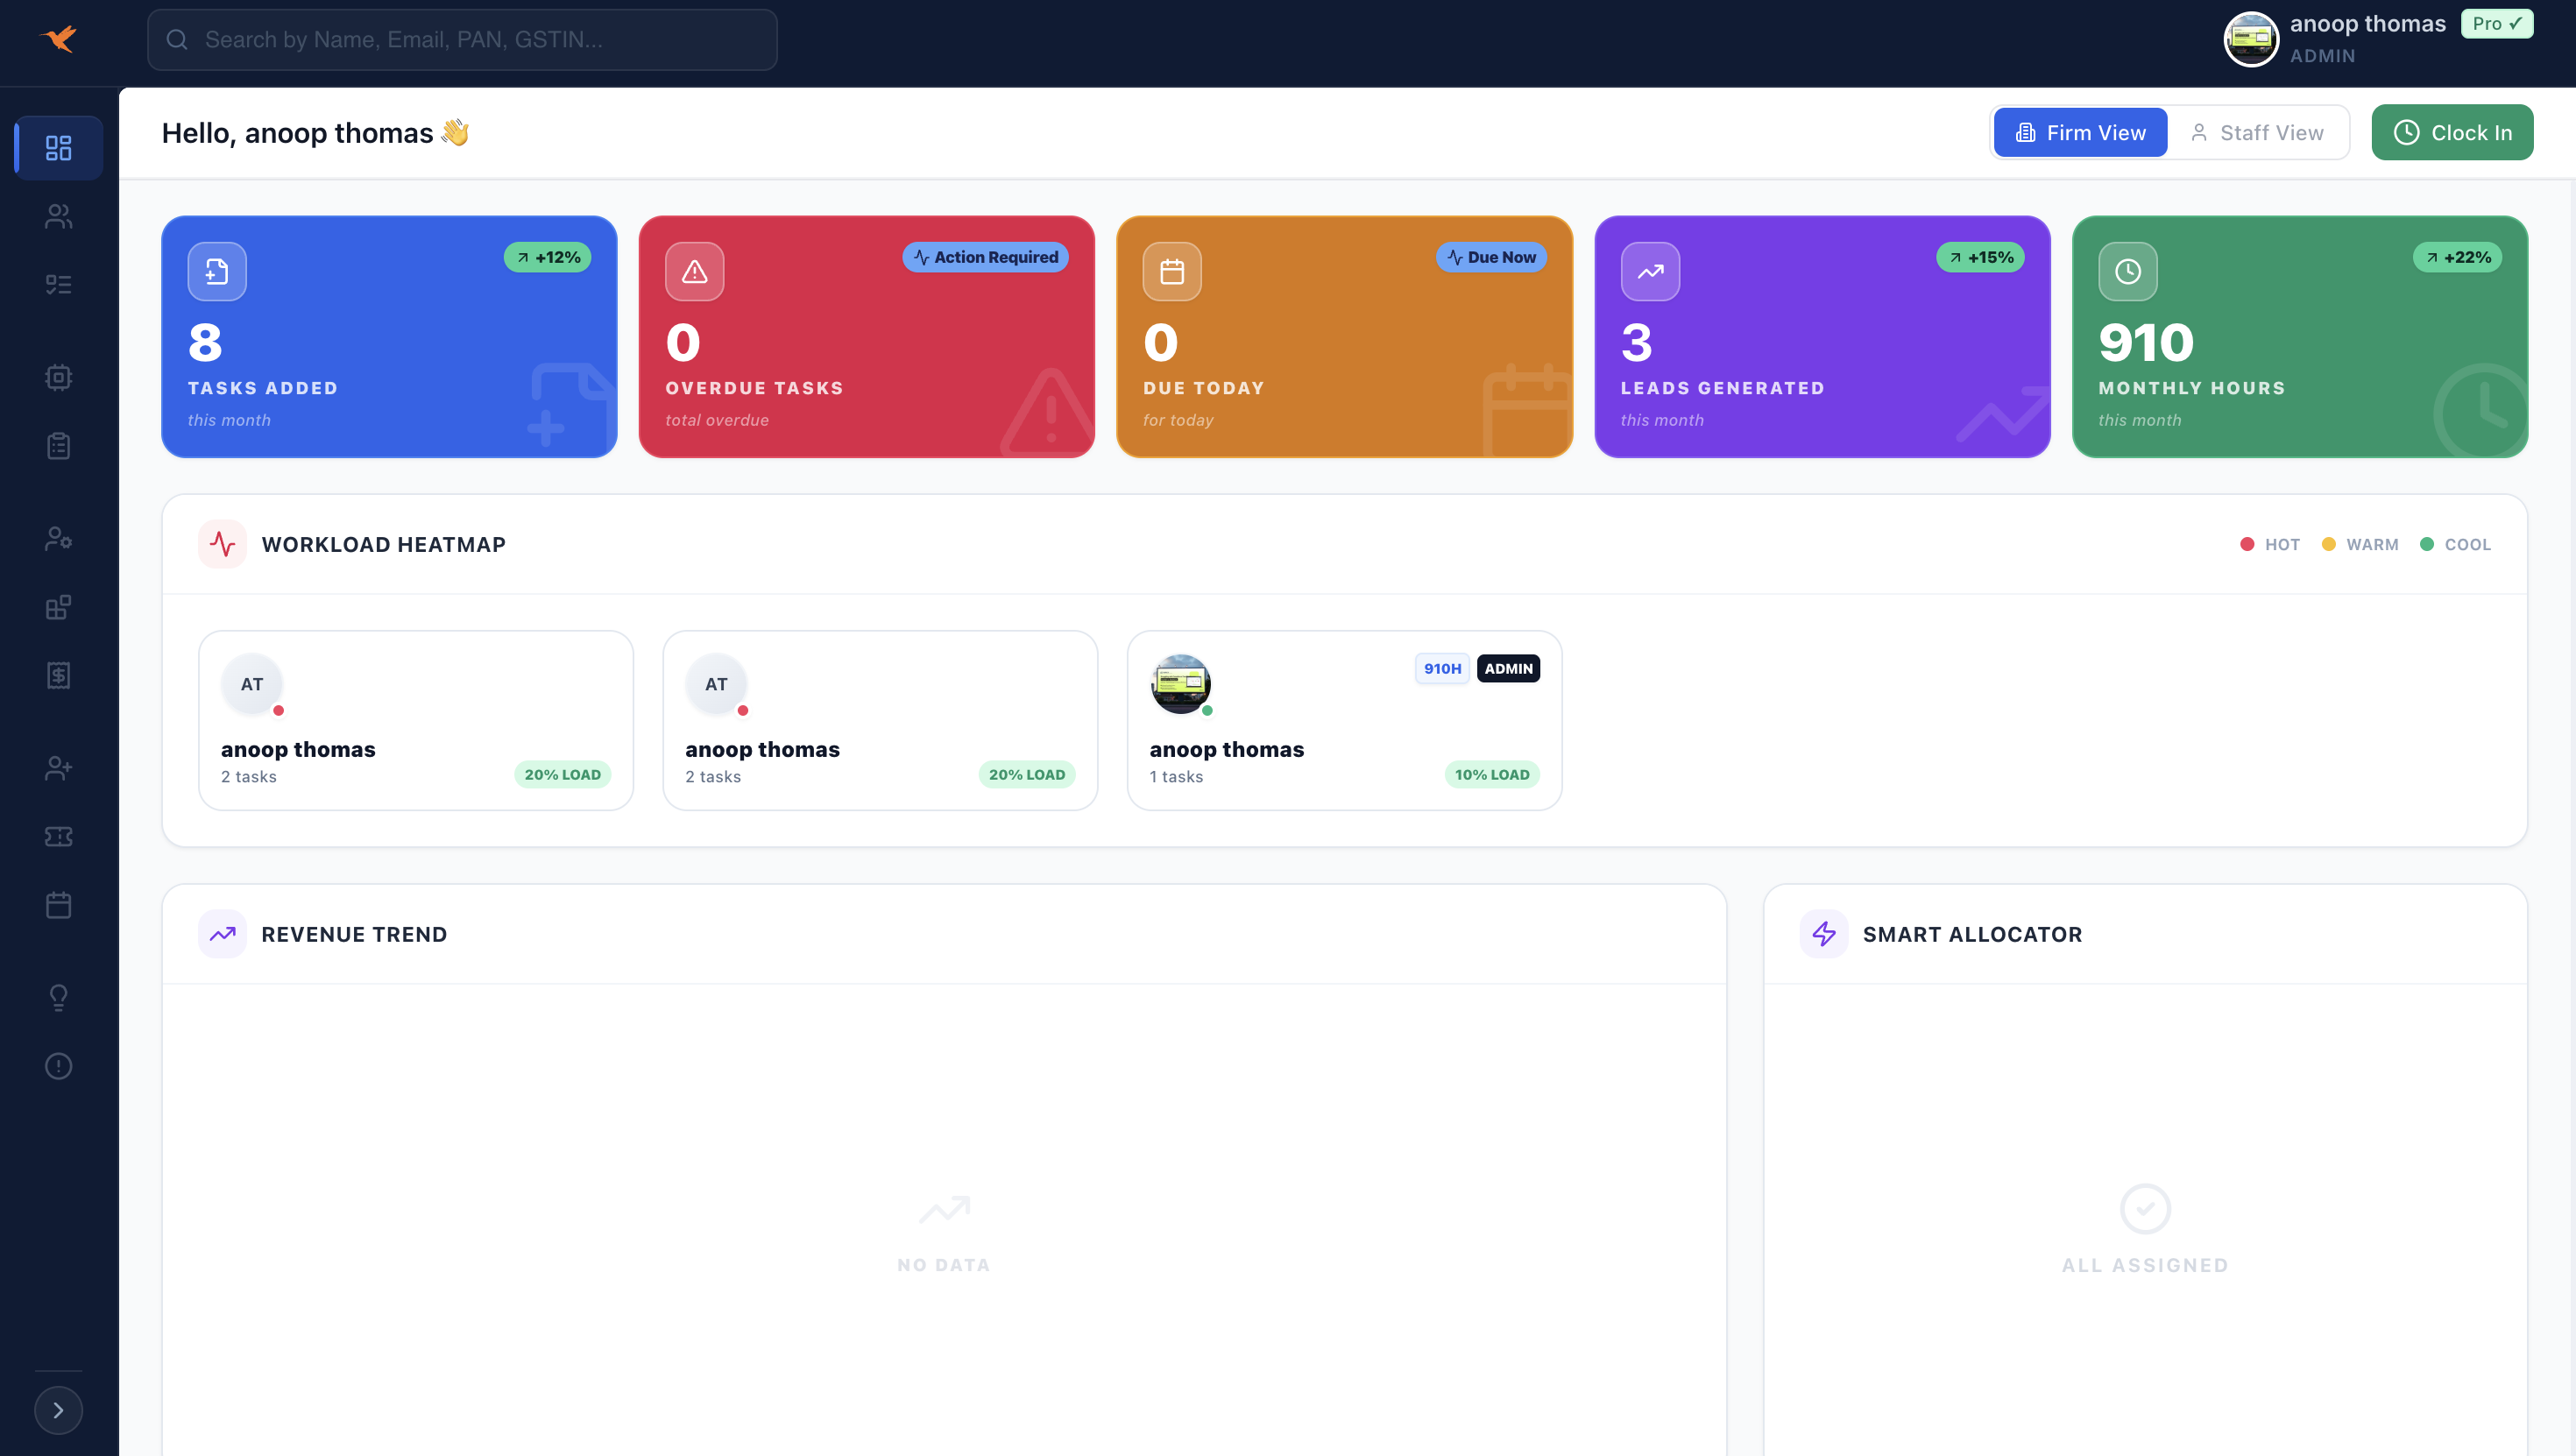Switch to Staff View
Viewport: 2576px width, 1456px height.
coord(2258,131)
